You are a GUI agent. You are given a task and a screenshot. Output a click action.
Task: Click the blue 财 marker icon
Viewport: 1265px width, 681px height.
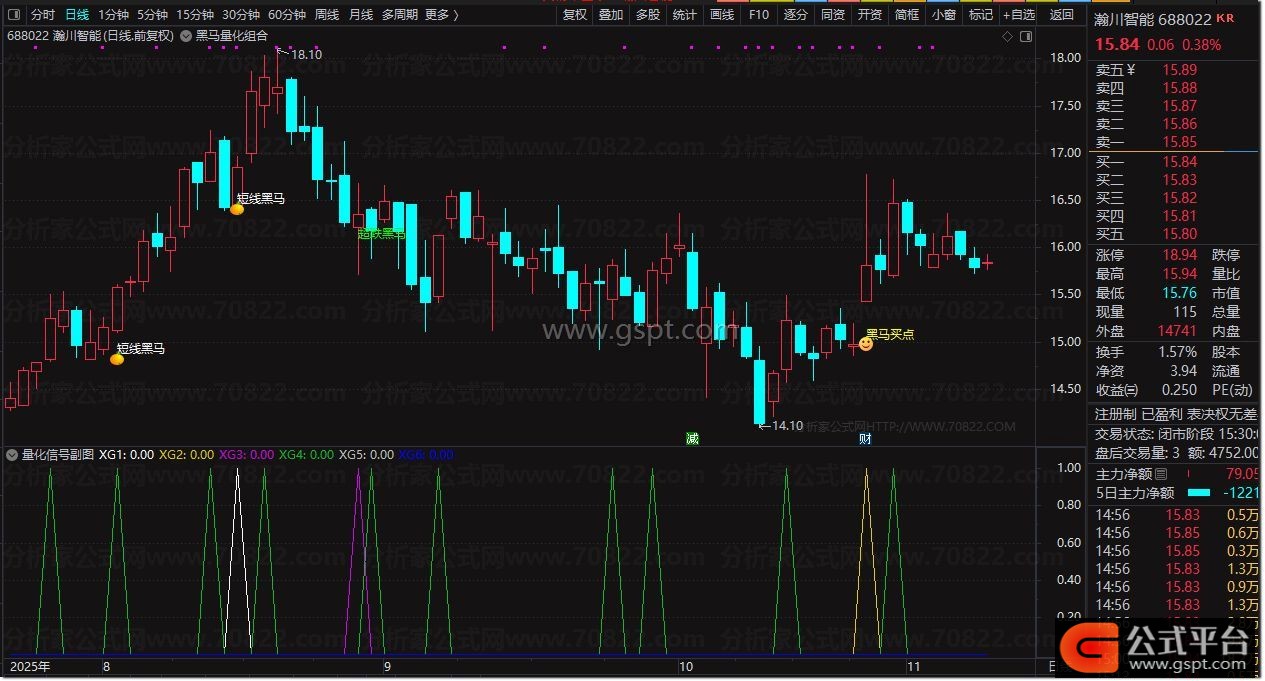pos(865,439)
